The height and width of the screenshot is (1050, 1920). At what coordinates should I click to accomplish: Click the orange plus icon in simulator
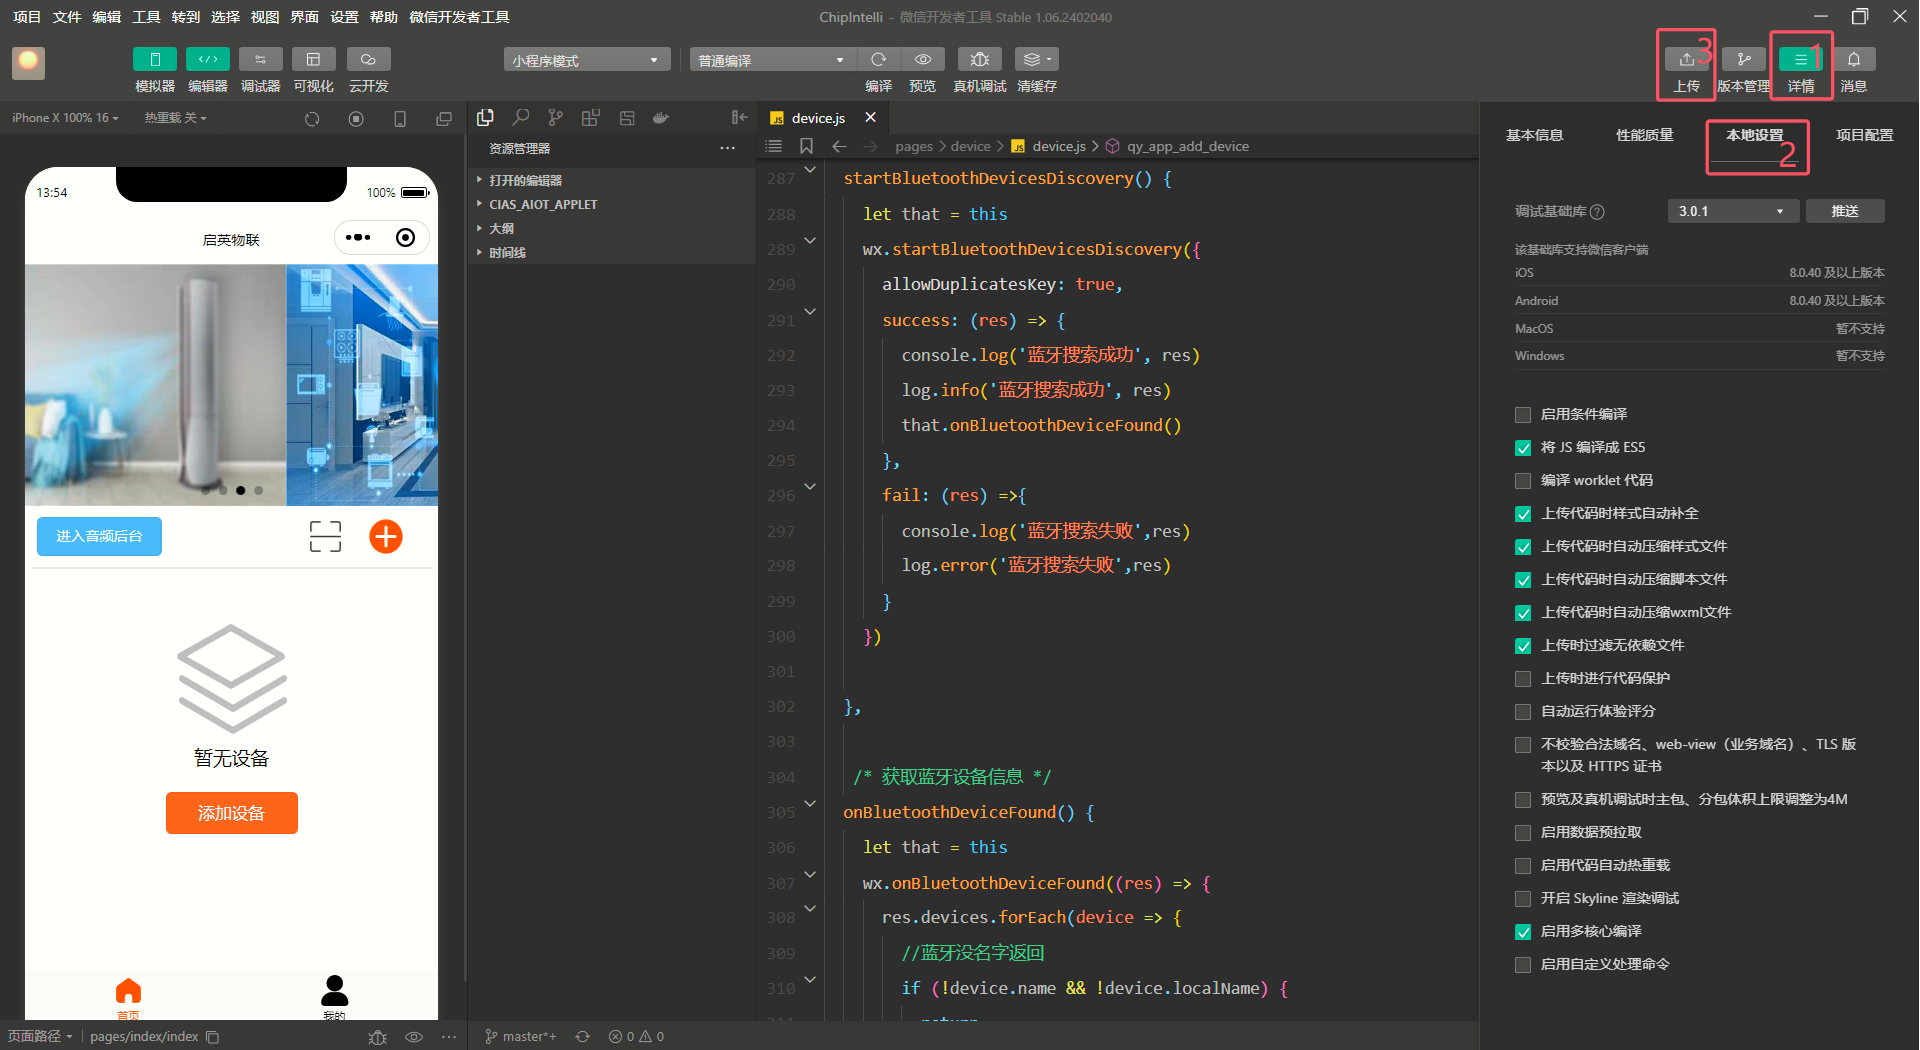[386, 537]
